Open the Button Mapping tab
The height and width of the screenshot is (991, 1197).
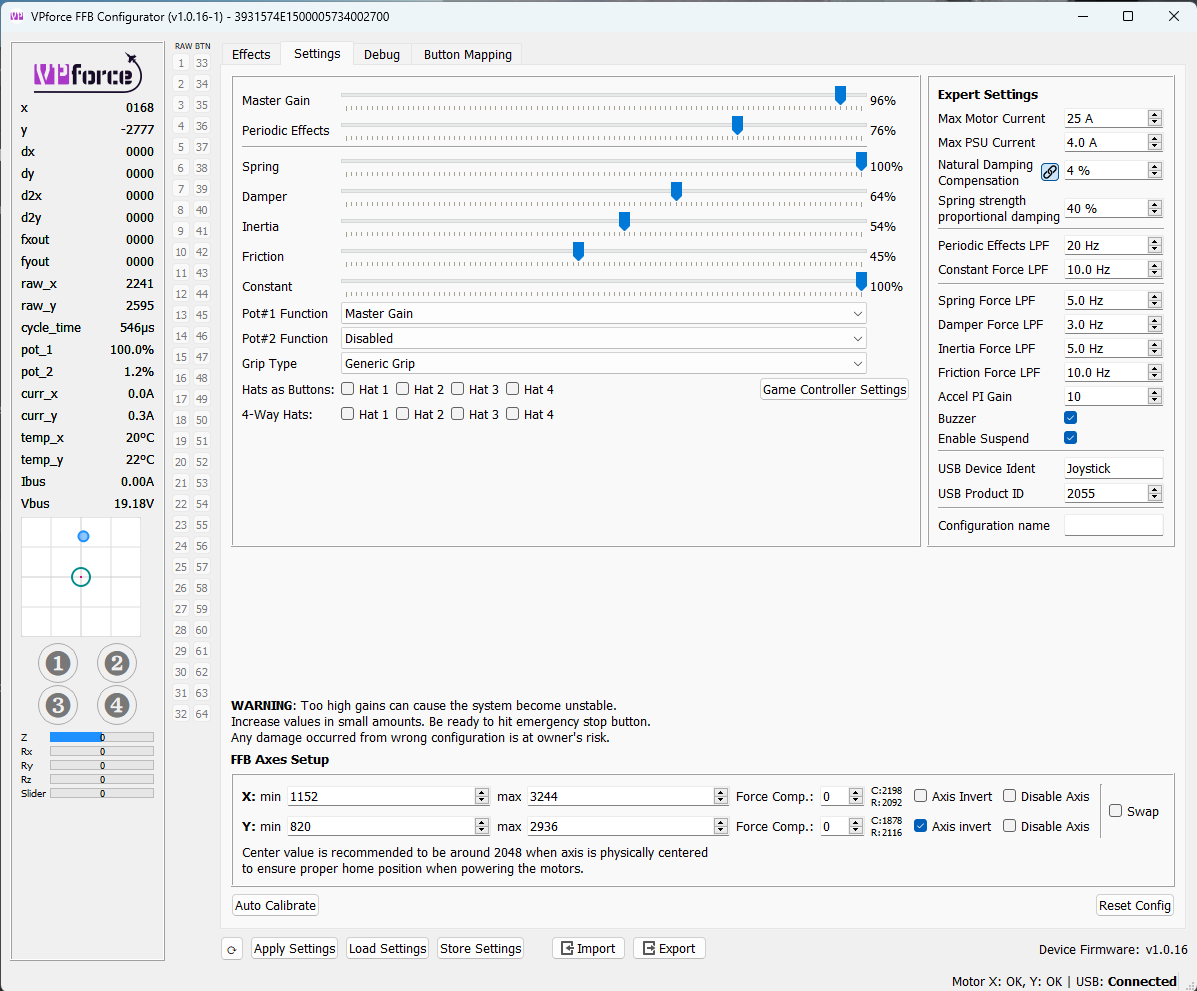pos(467,54)
